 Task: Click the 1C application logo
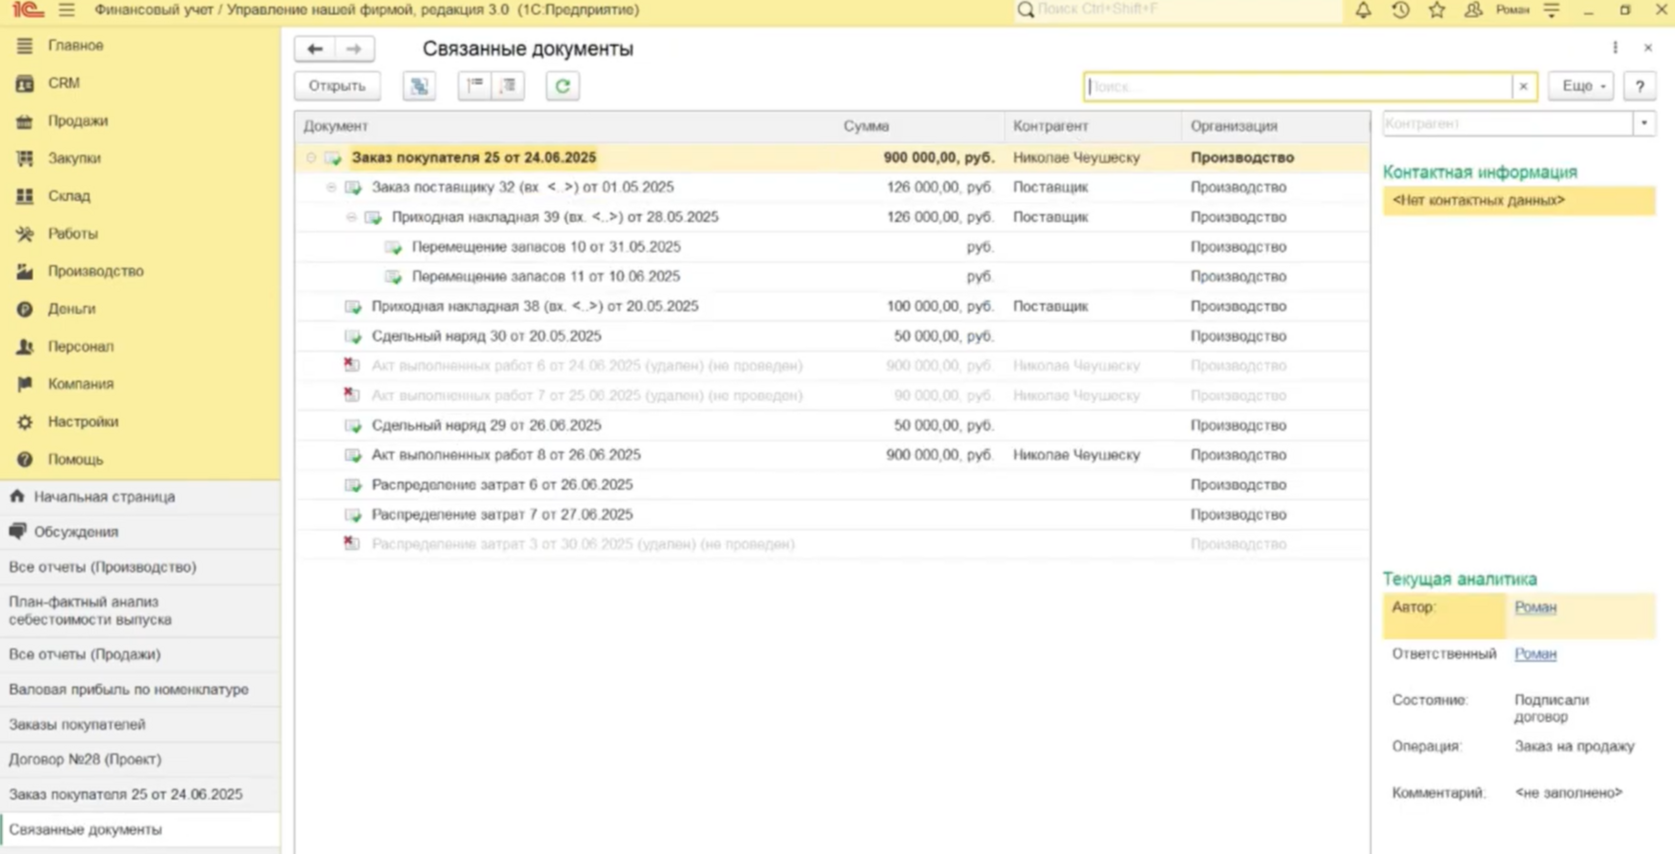pos(28,10)
